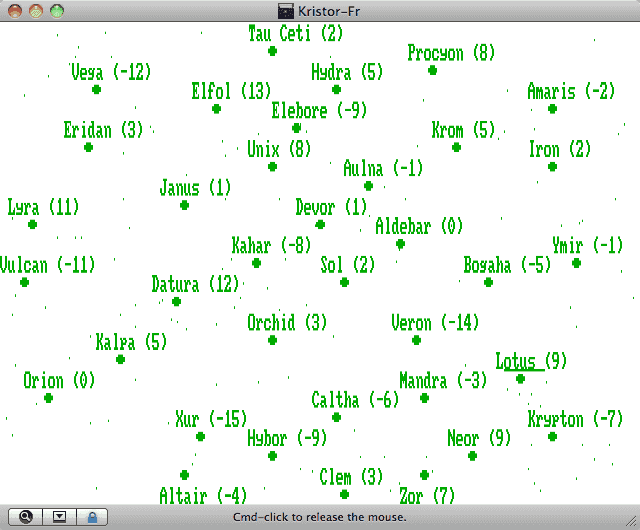Click the green zoom window button
The width and height of the screenshot is (640, 530).
click(x=57, y=11)
